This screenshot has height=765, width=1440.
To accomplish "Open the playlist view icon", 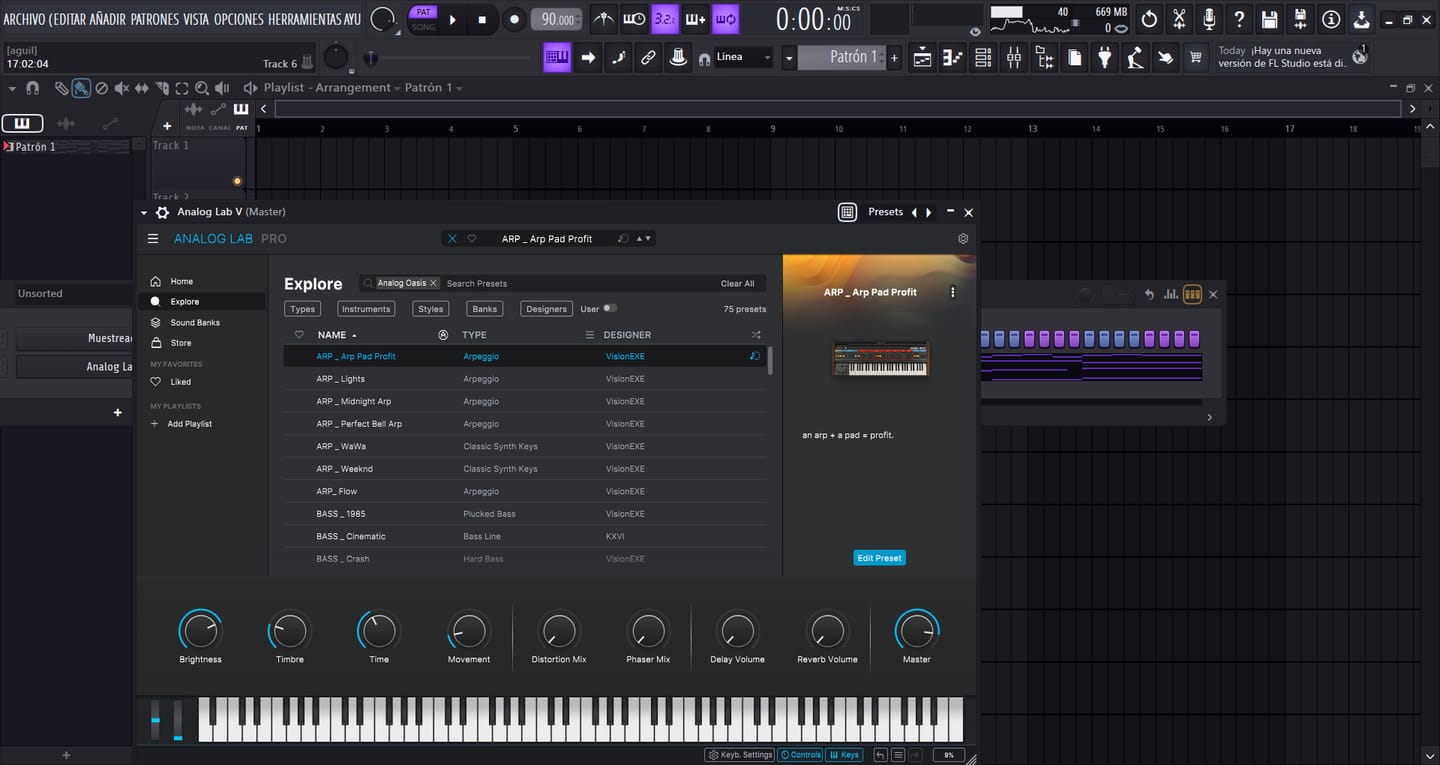I will click(x=922, y=58).
